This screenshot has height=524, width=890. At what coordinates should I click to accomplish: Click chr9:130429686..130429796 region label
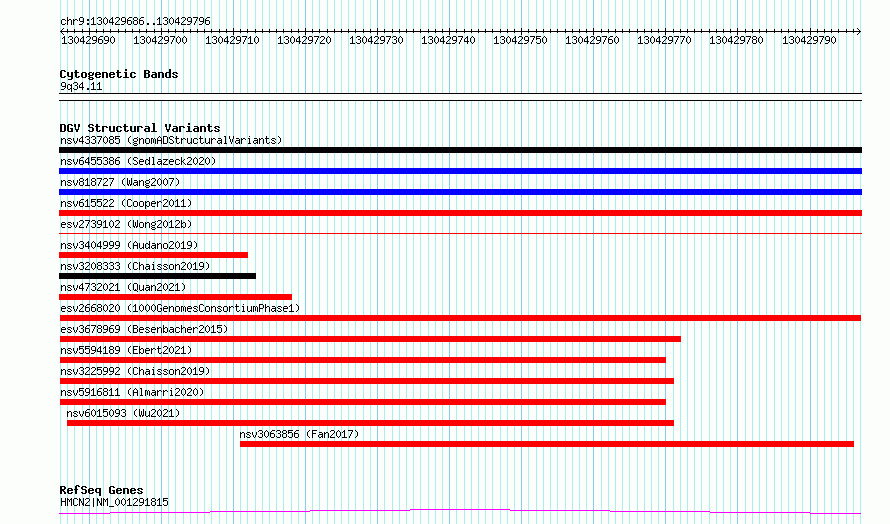click(x=135, y=21)
